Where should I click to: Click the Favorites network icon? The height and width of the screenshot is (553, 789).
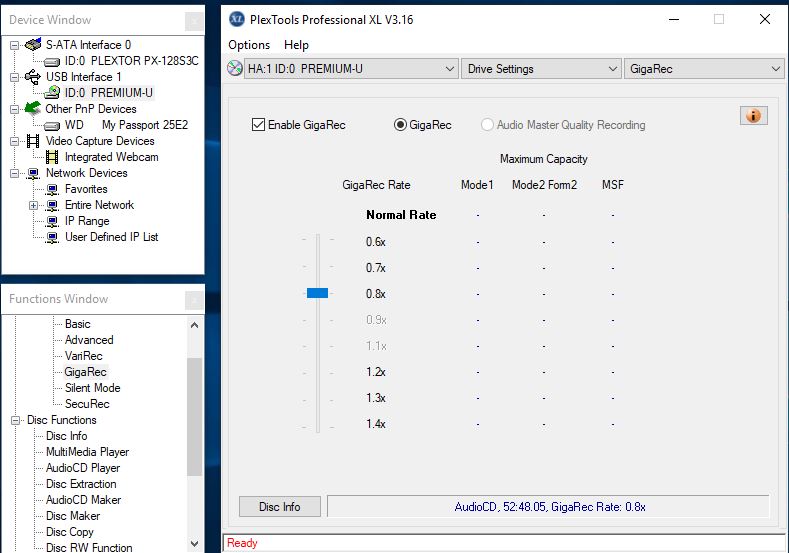52,189
